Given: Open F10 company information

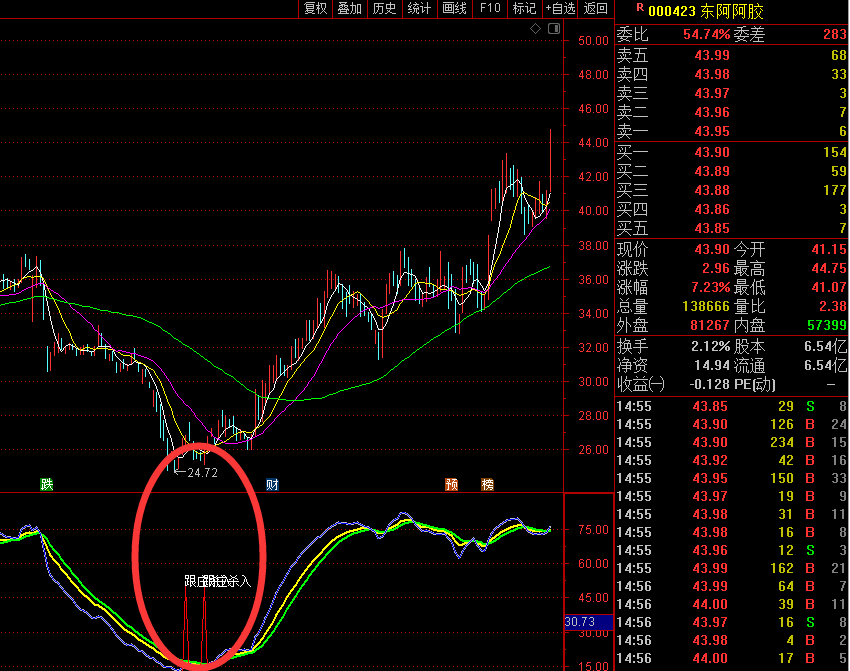Looking at the screenshot, I should point(490,8).
